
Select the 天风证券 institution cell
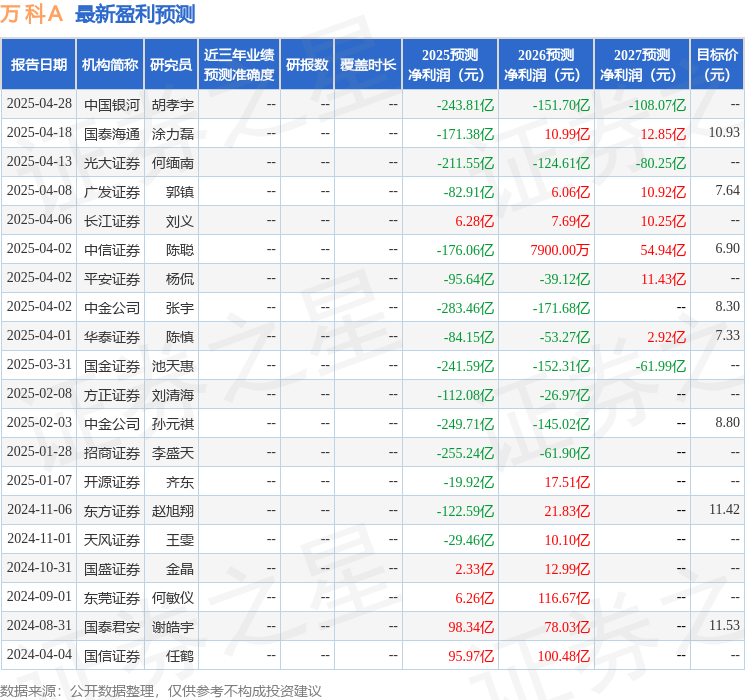click(x=112, y=539)
